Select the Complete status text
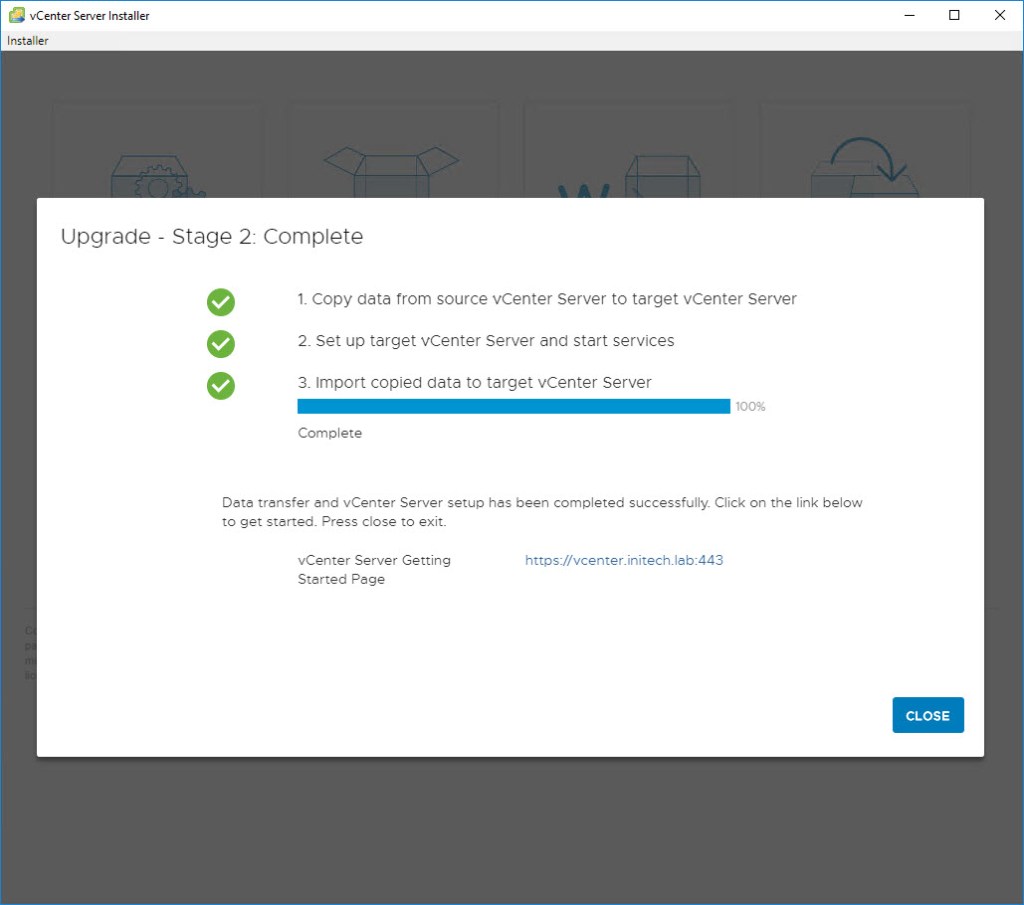The width and height of the screenshot is (1024, 905). click(329, 432)
